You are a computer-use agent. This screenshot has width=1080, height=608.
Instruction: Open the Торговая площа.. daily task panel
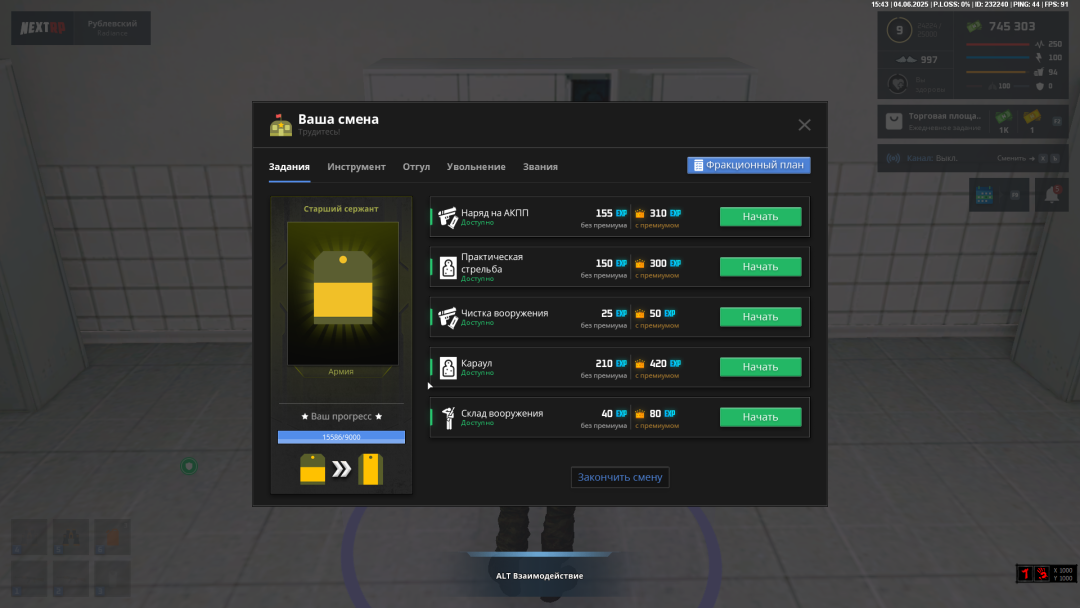tap(973, 121)
